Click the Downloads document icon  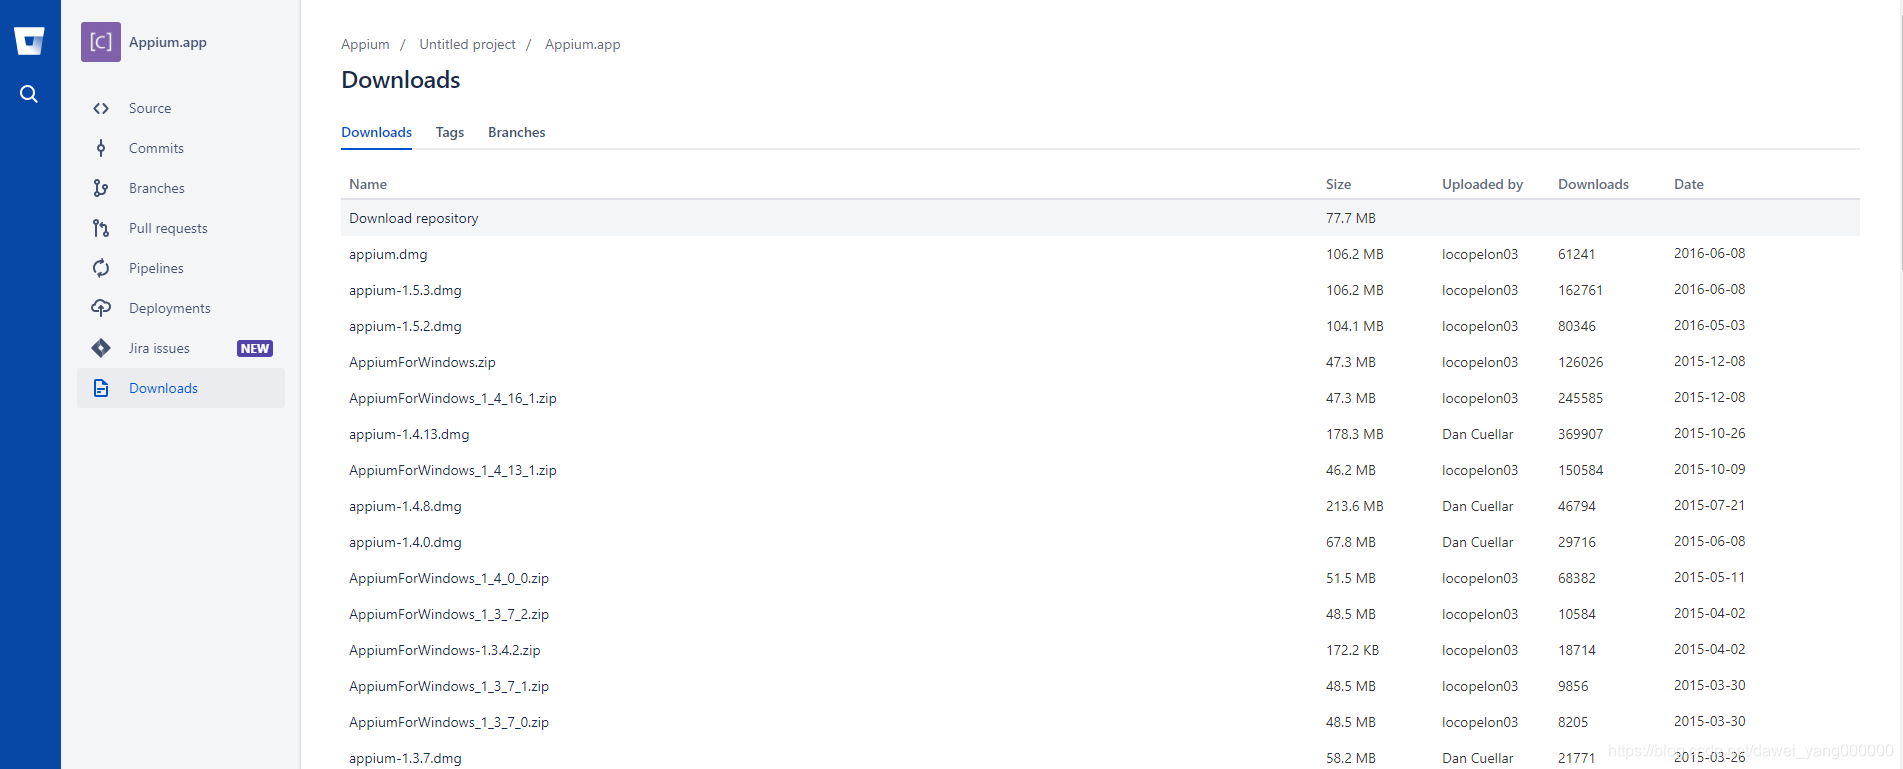pos(101,388)
